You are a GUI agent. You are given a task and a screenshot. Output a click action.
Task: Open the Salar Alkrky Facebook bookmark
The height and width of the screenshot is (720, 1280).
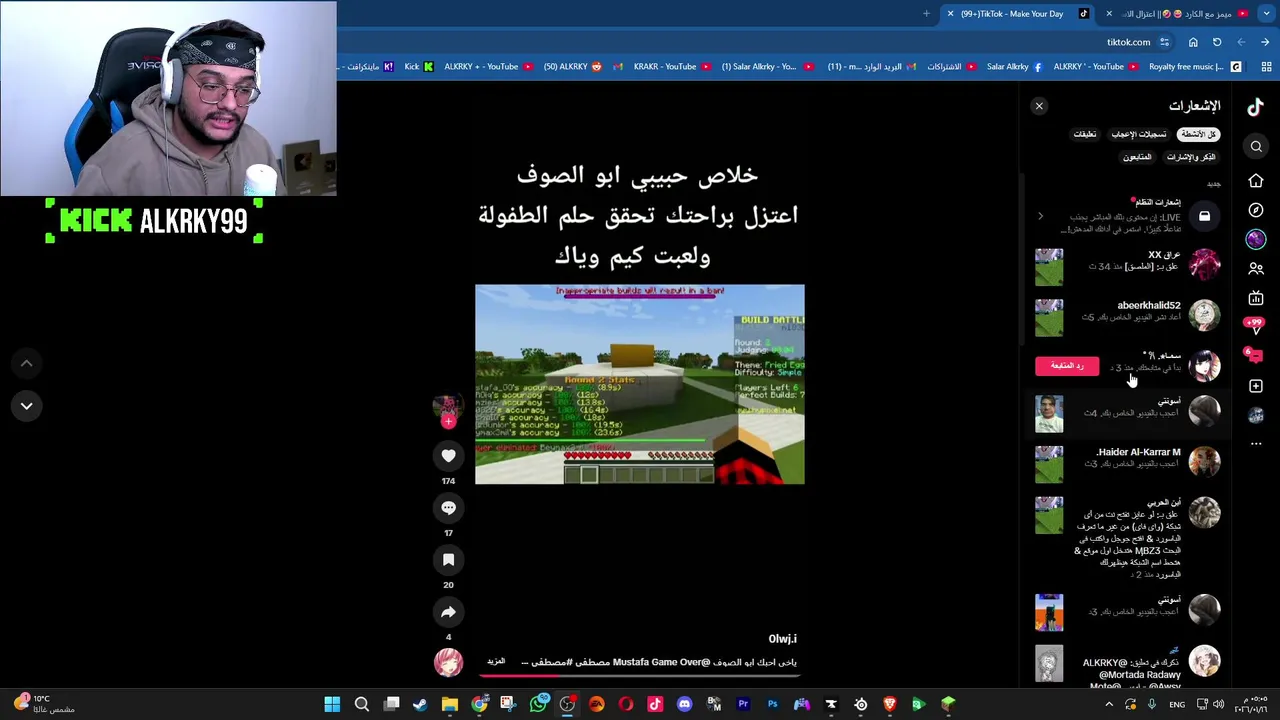(1014, 67)
